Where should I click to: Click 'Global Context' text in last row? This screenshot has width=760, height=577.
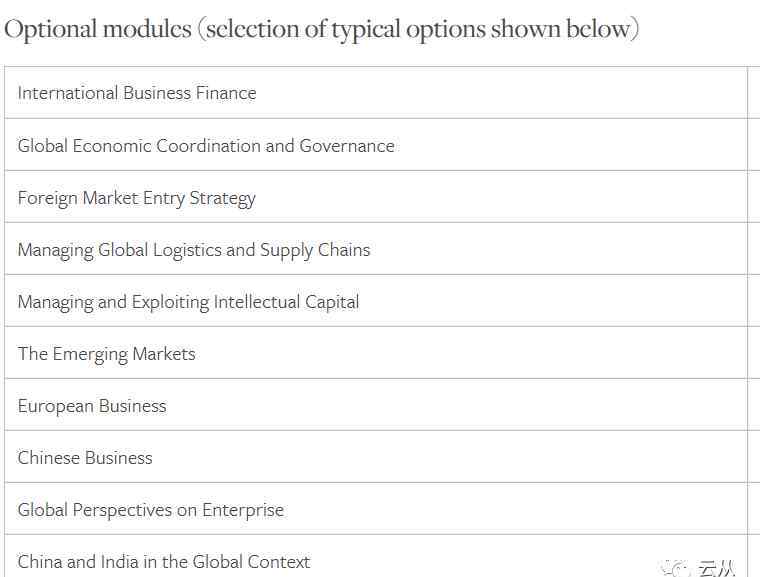(x=251, y=561)
